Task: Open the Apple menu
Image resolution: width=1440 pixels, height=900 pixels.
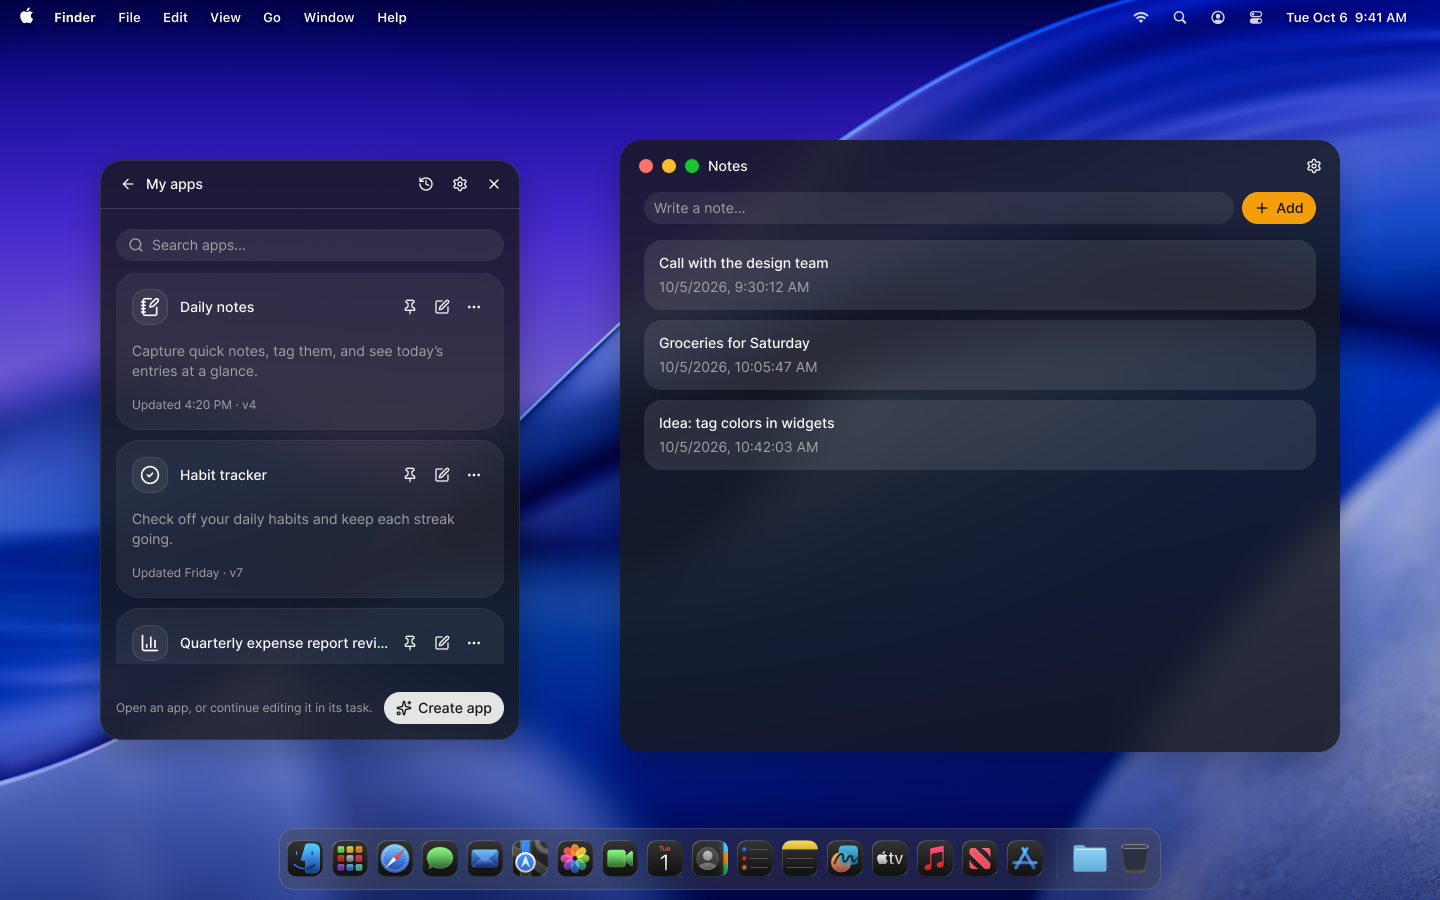Action: (x=27, y=17)
